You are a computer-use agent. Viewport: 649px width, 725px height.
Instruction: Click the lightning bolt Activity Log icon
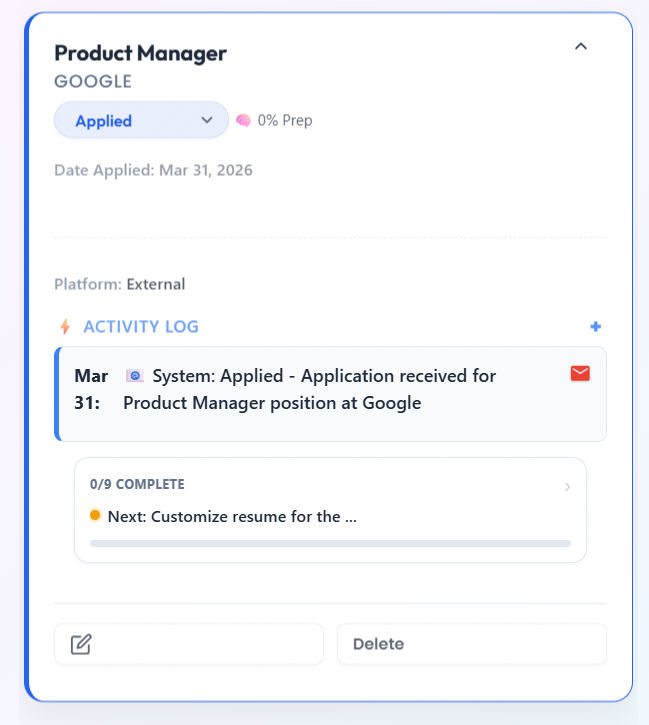coord(65,327)
